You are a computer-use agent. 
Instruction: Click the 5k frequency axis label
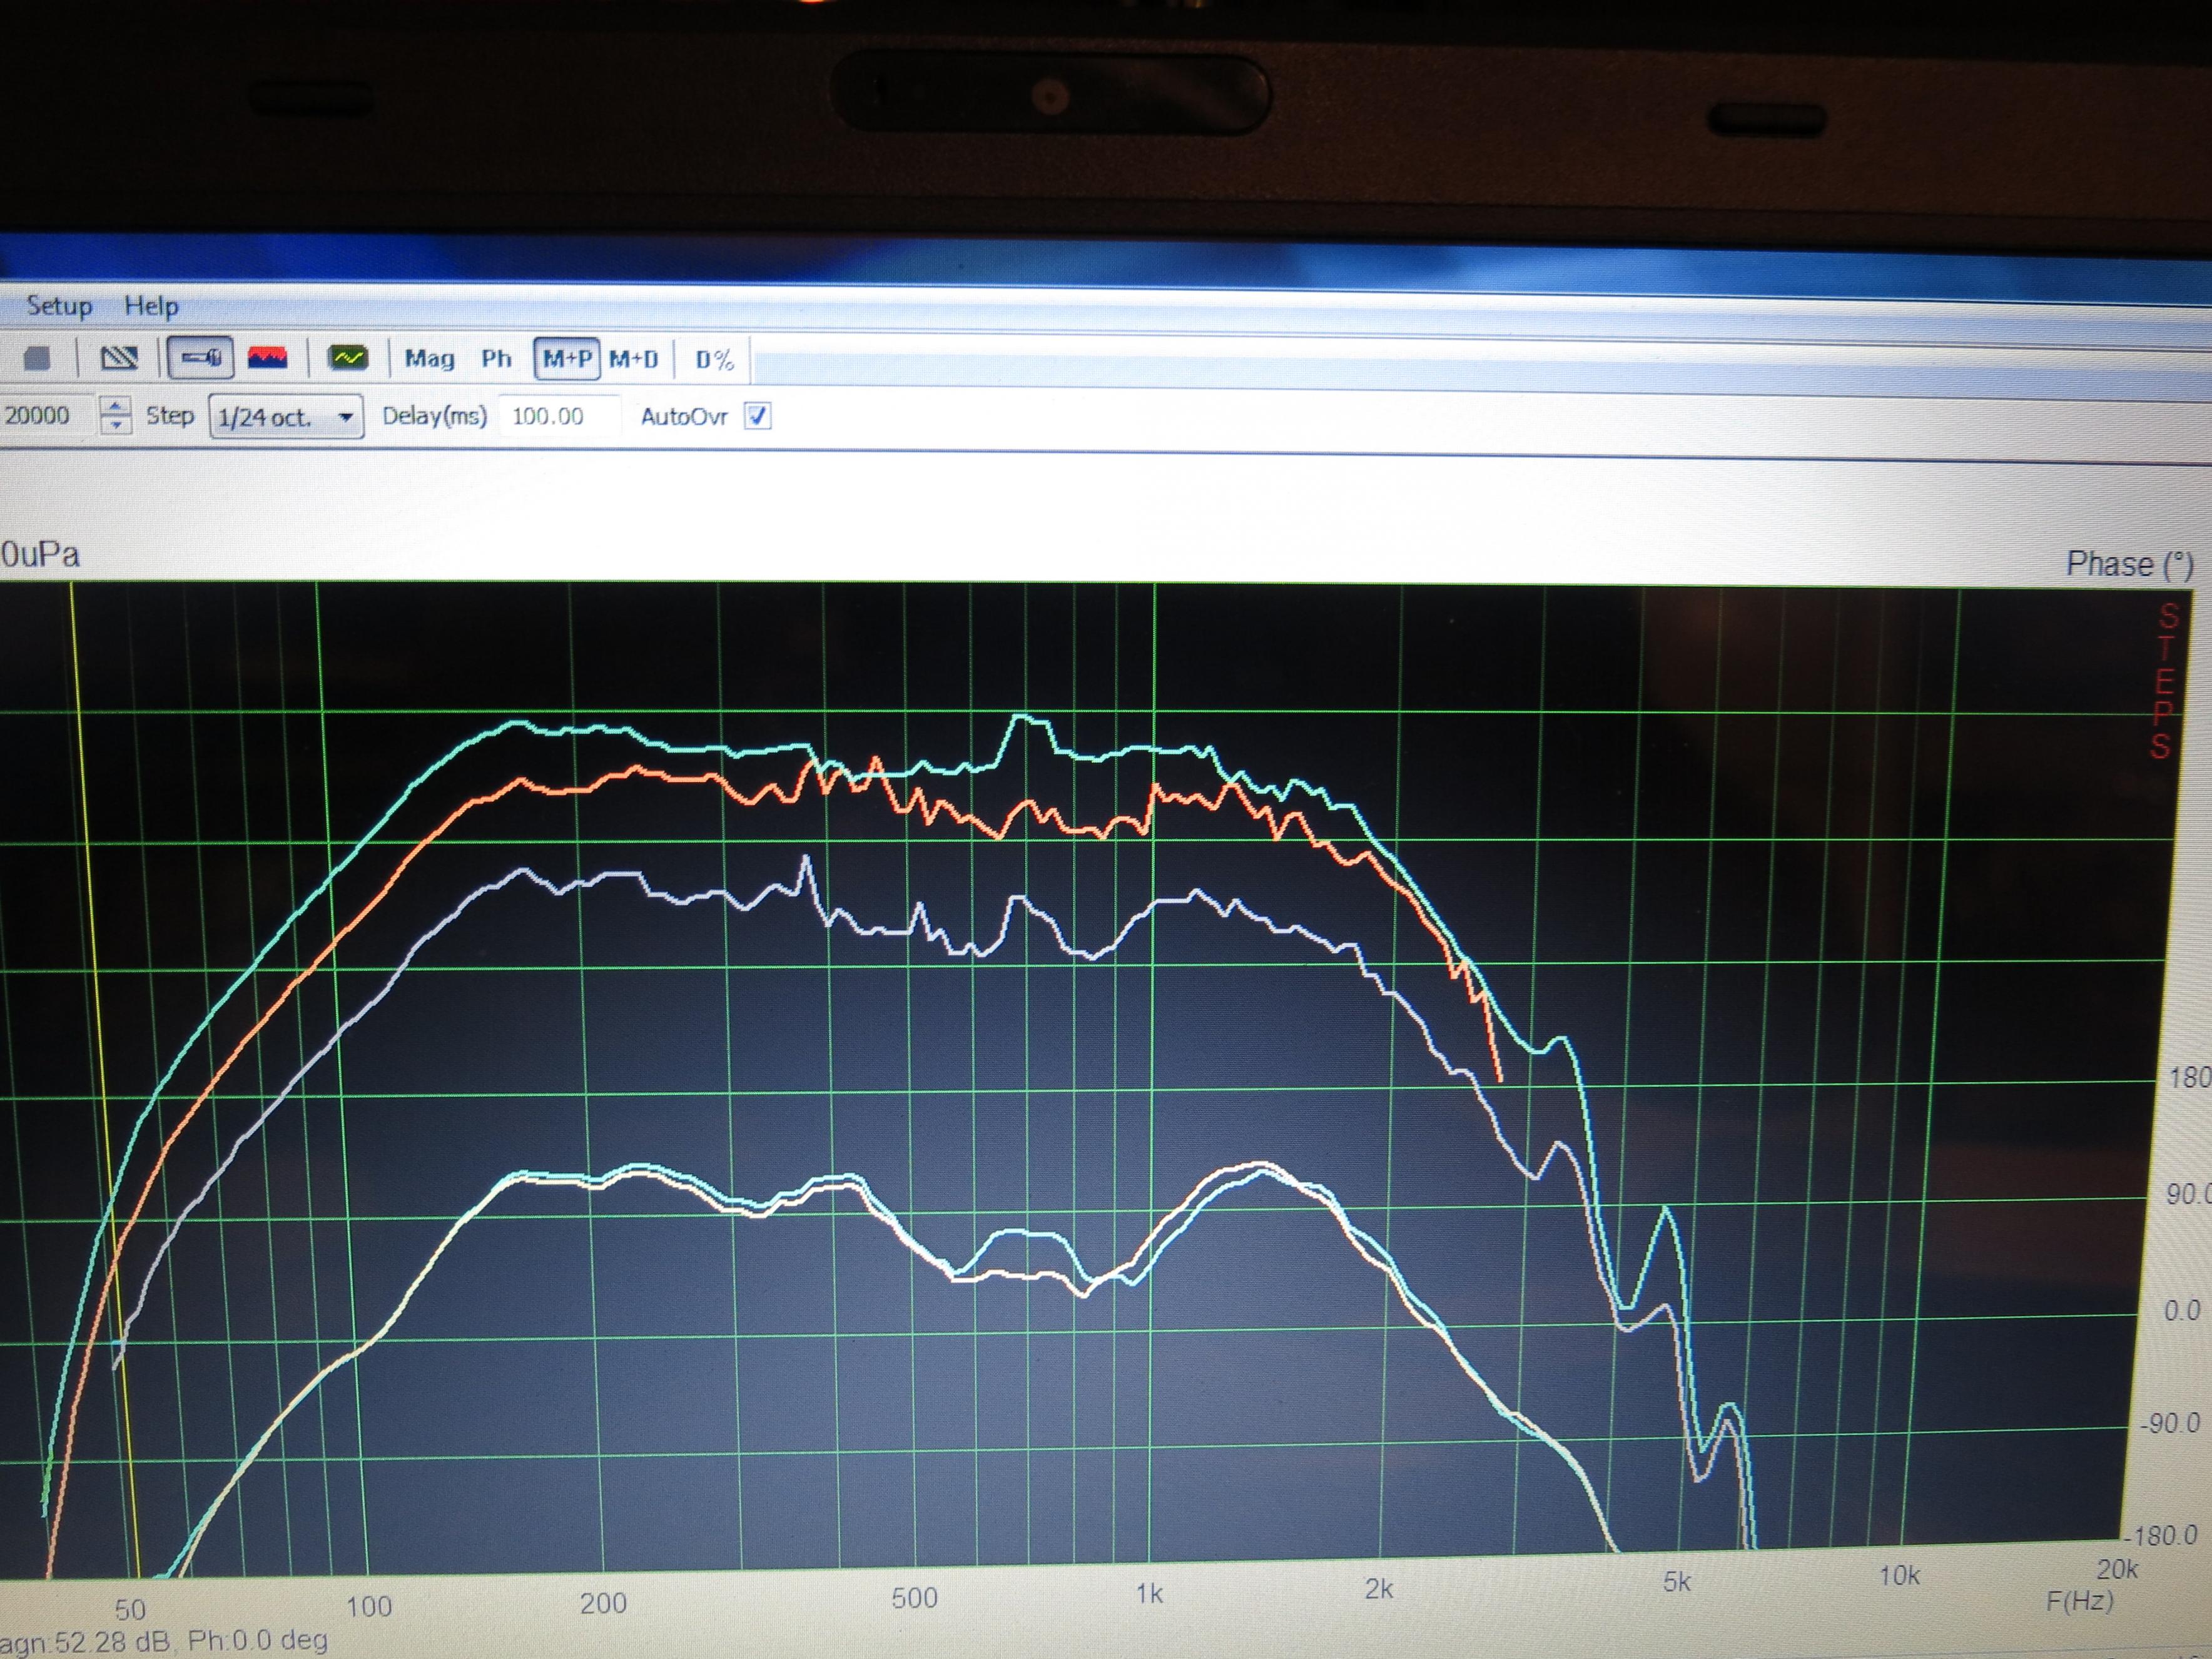click(1676, 1582)
